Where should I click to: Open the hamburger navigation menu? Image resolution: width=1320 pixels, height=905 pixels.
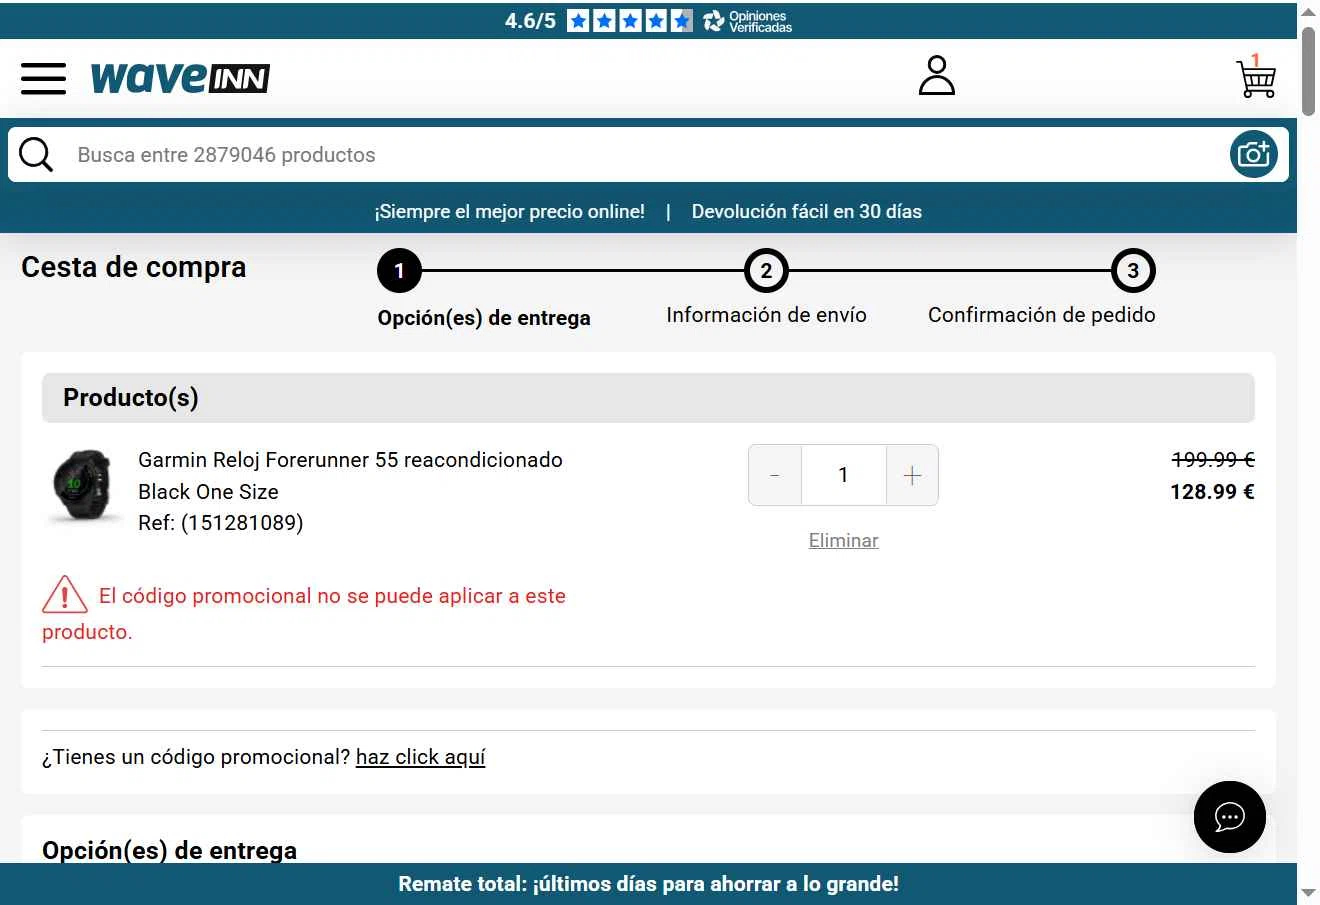tap(43, 78)
